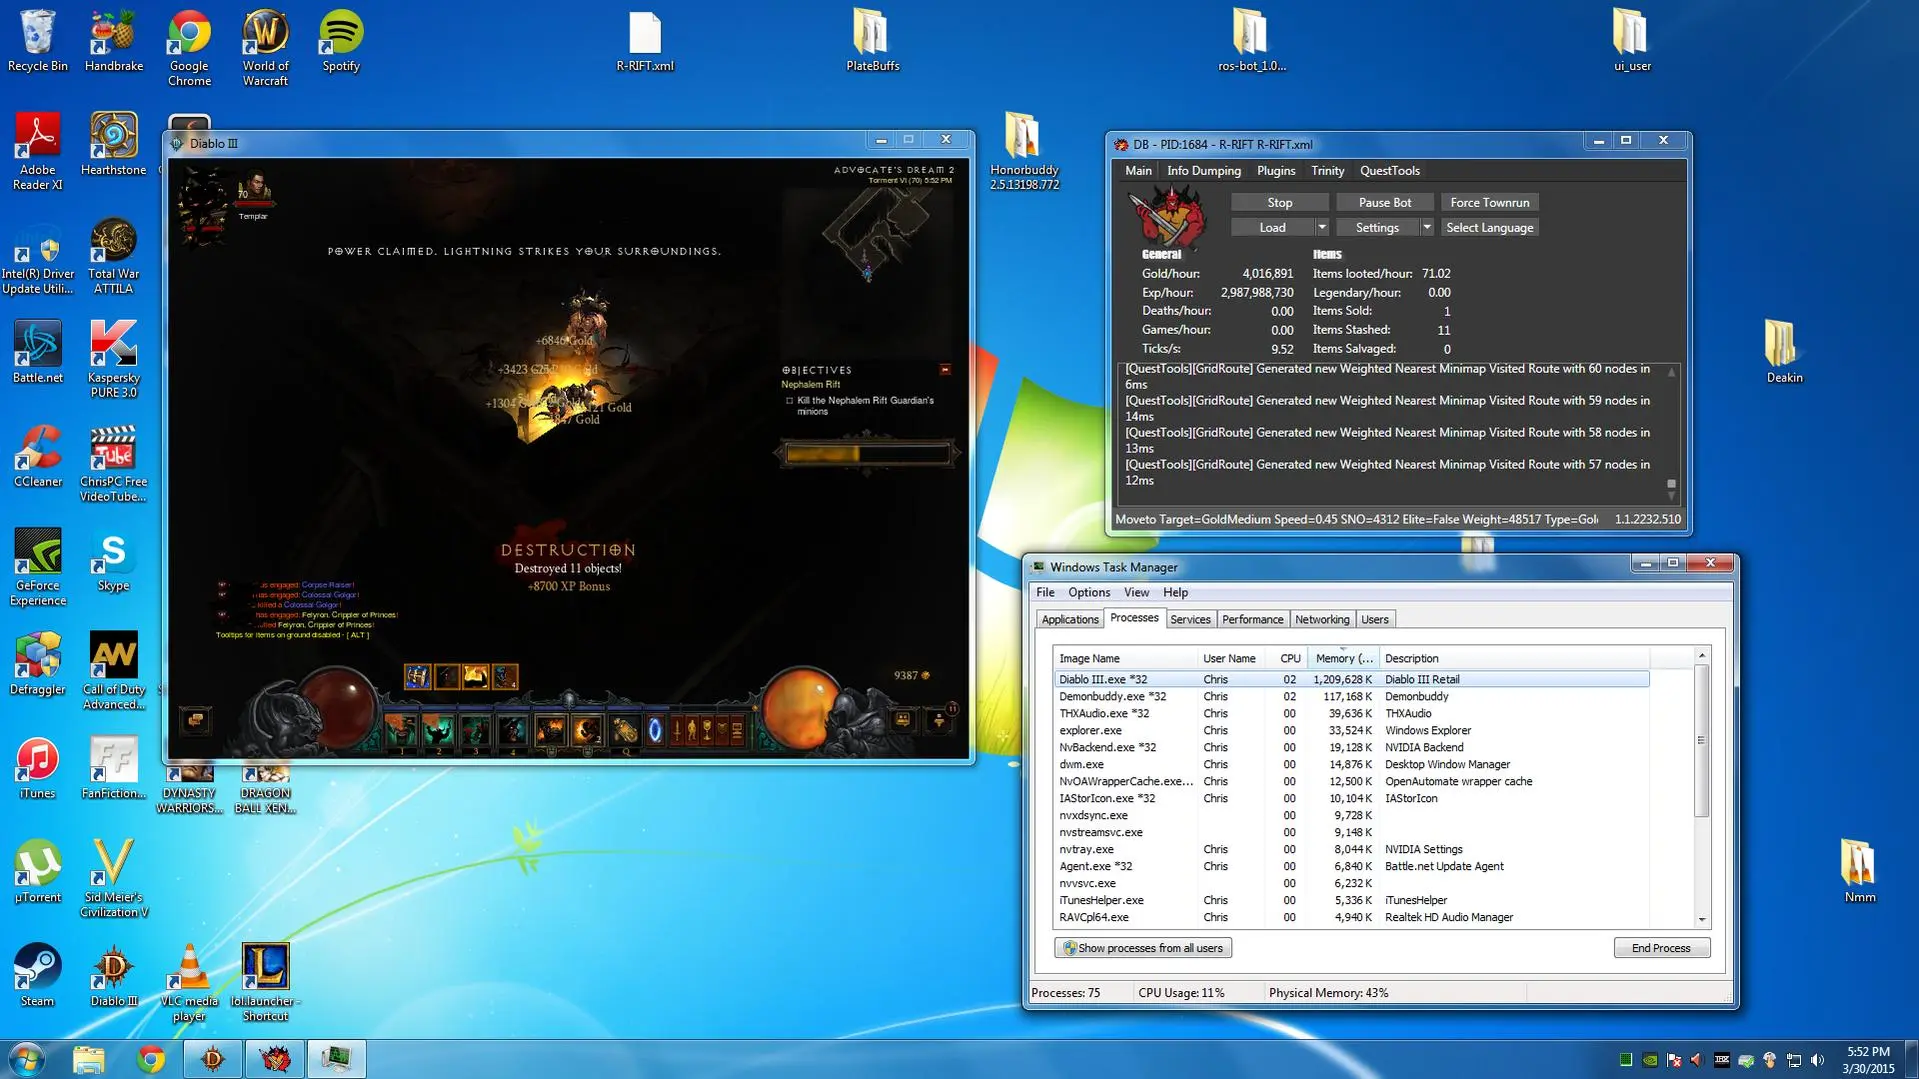Open the Options menu in Task Manager

(1088, 592)
